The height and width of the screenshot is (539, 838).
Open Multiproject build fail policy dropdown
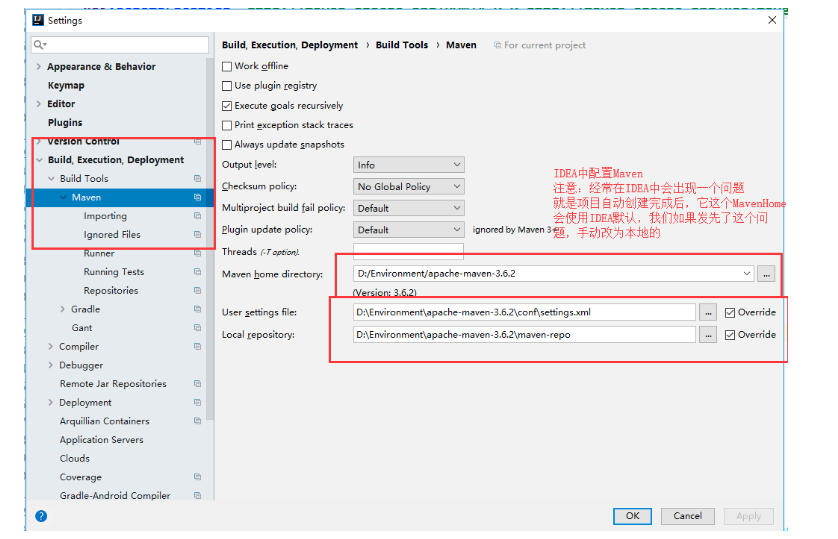408,208
